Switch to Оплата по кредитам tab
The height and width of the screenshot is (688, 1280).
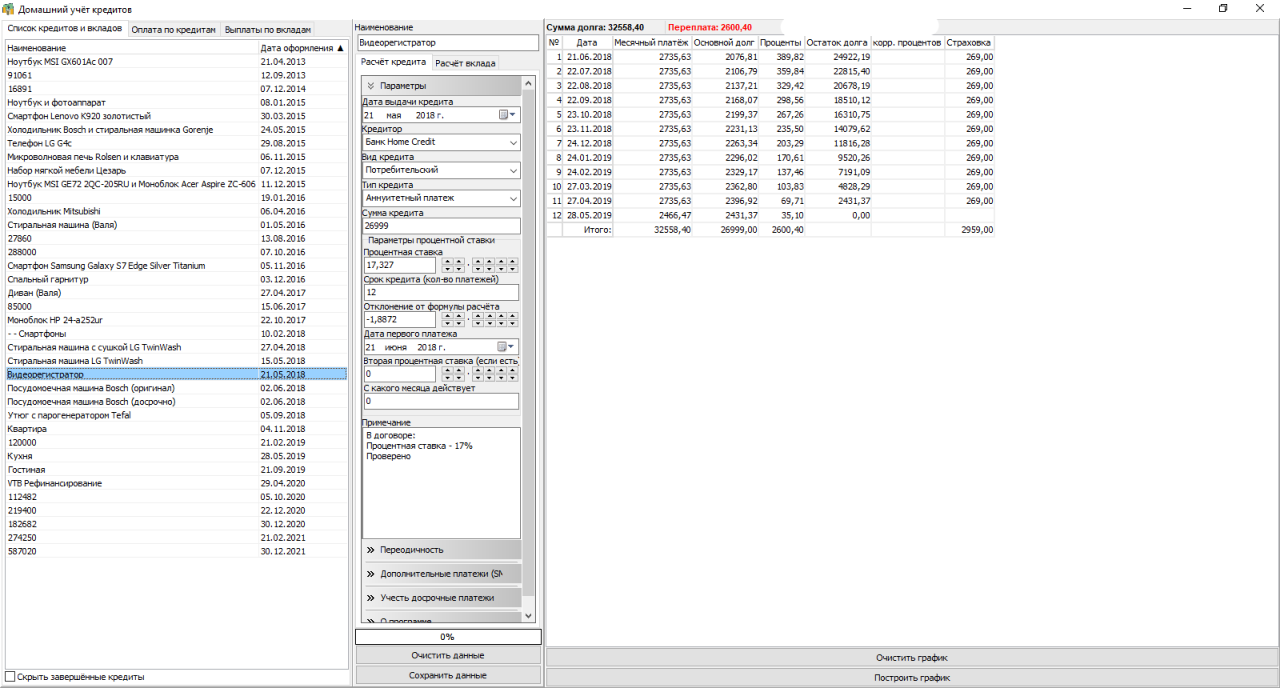coord(174,30)
